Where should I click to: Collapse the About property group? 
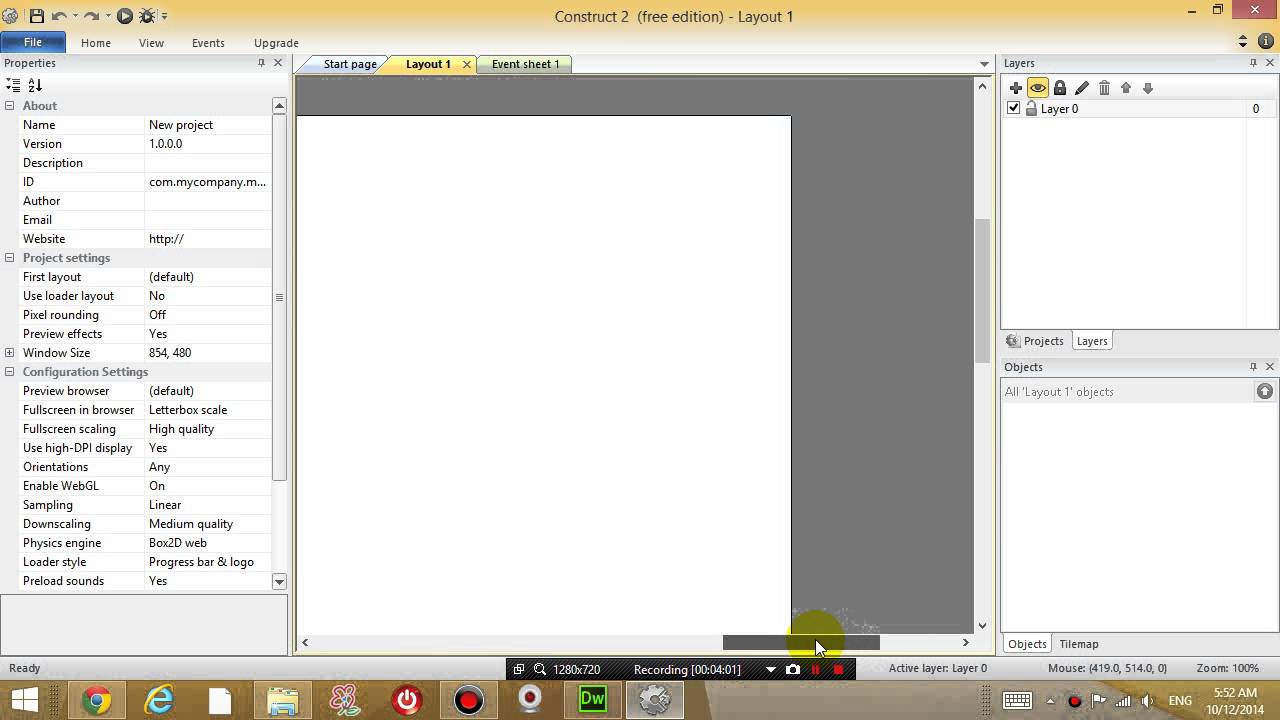pyautogui.click(x=9, y=106)
